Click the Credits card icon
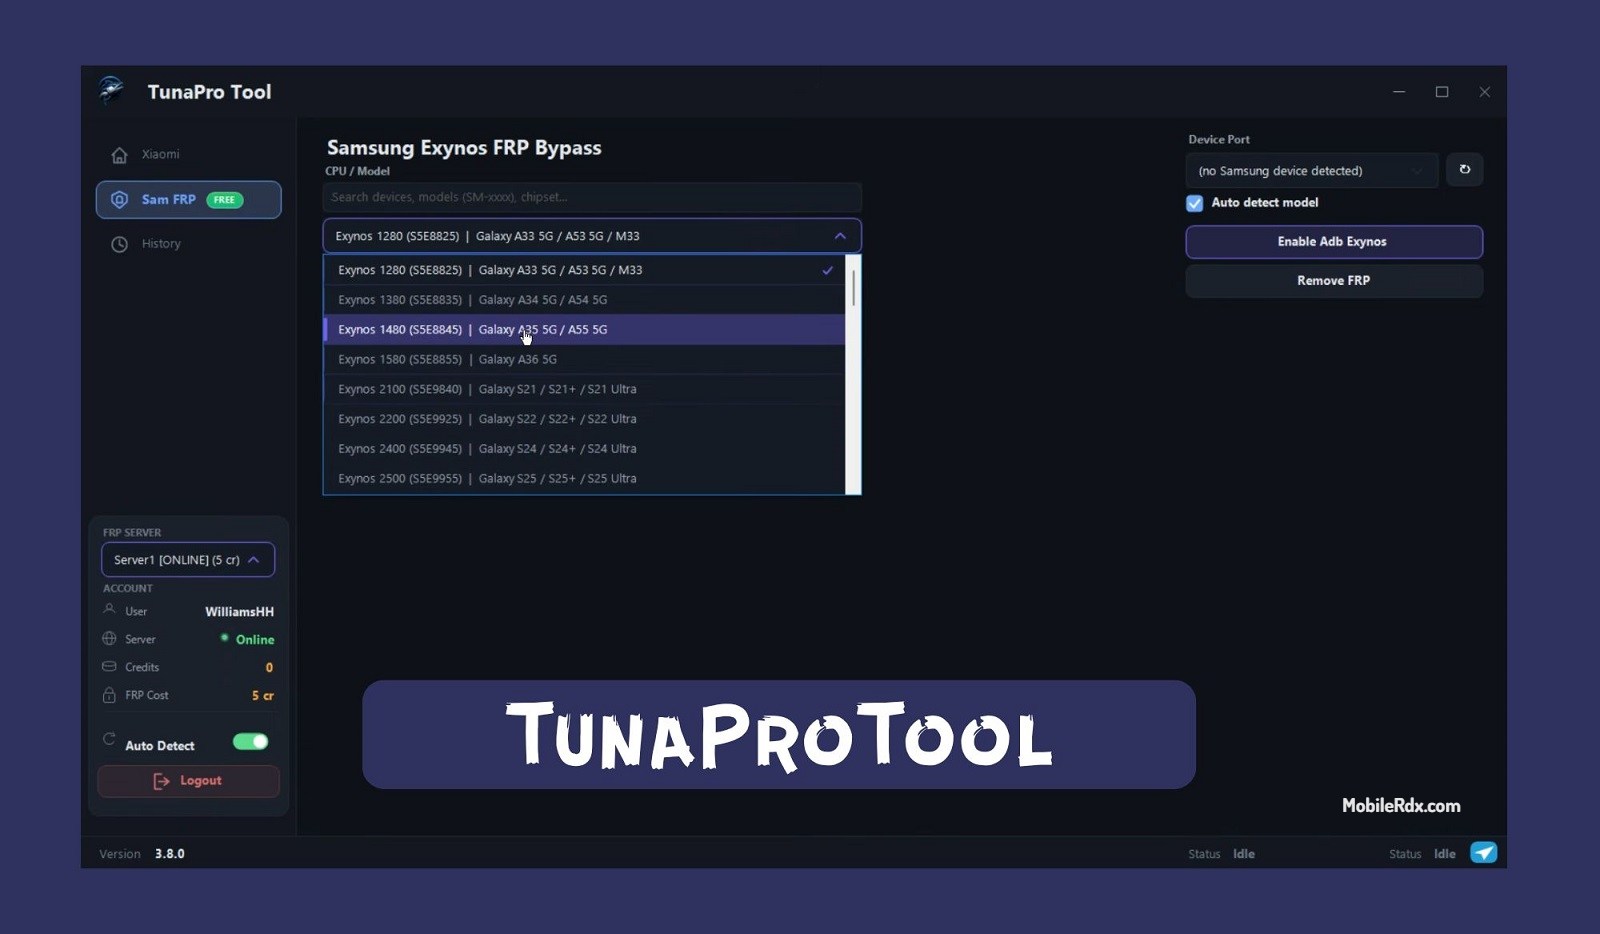Screen dimensions: 1600x934 (110, 666)
